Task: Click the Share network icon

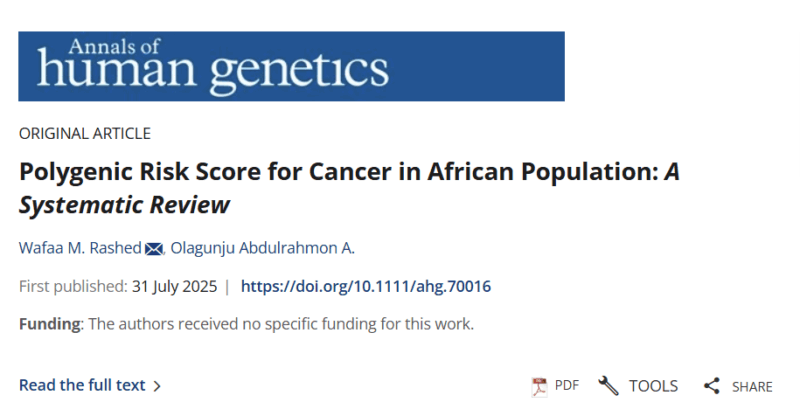Action: [x=712, y=386]
